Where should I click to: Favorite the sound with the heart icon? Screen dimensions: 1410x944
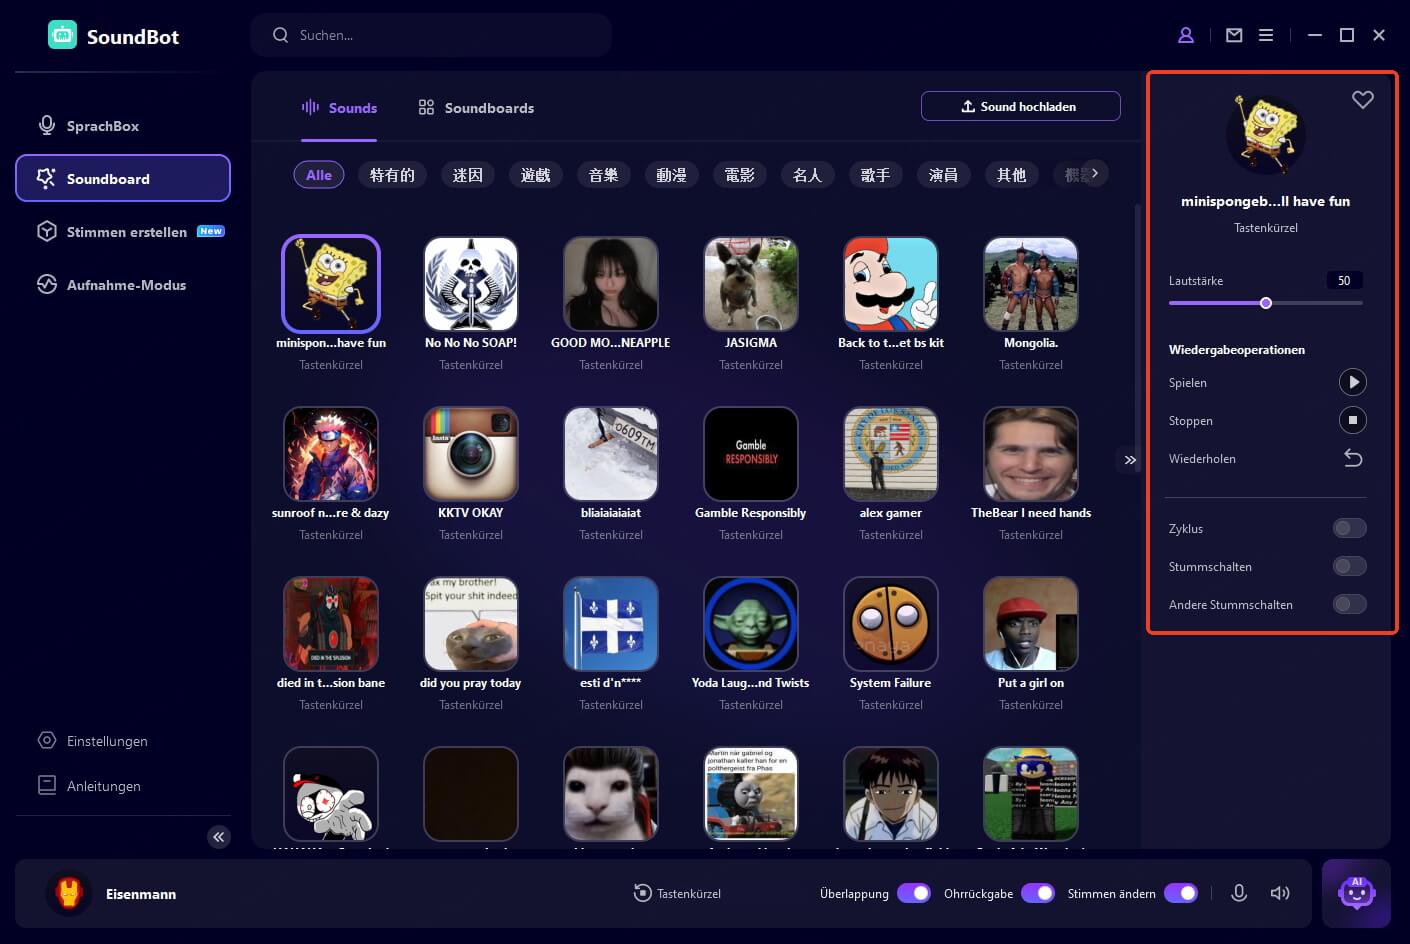pos(1362,99)
